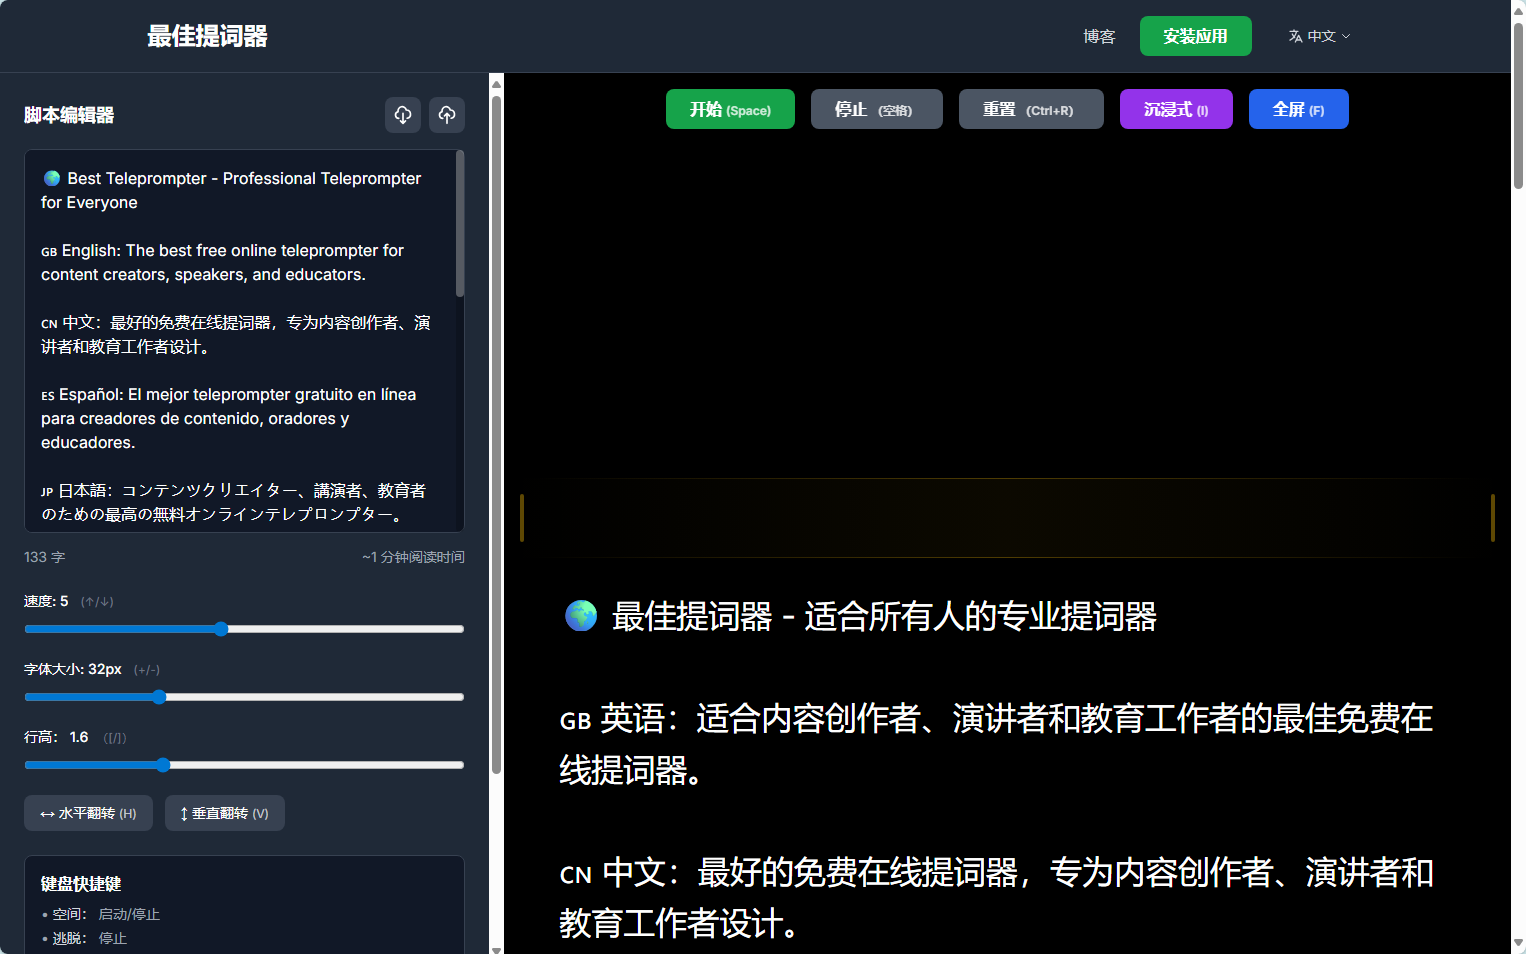Click the upload script icon button
This screenshot has height=954, width=1526.
click(x=447, y=115)
